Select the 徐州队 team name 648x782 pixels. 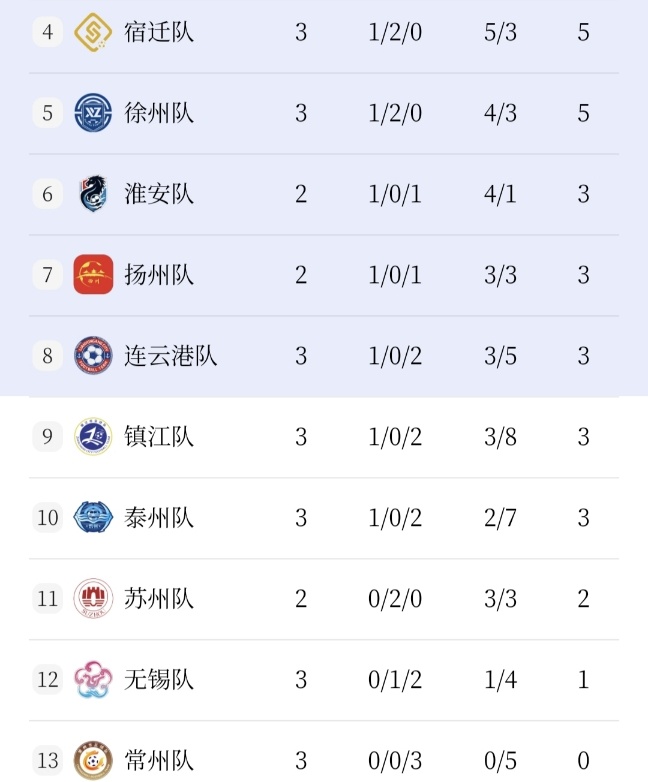click(x=159, y=113)
